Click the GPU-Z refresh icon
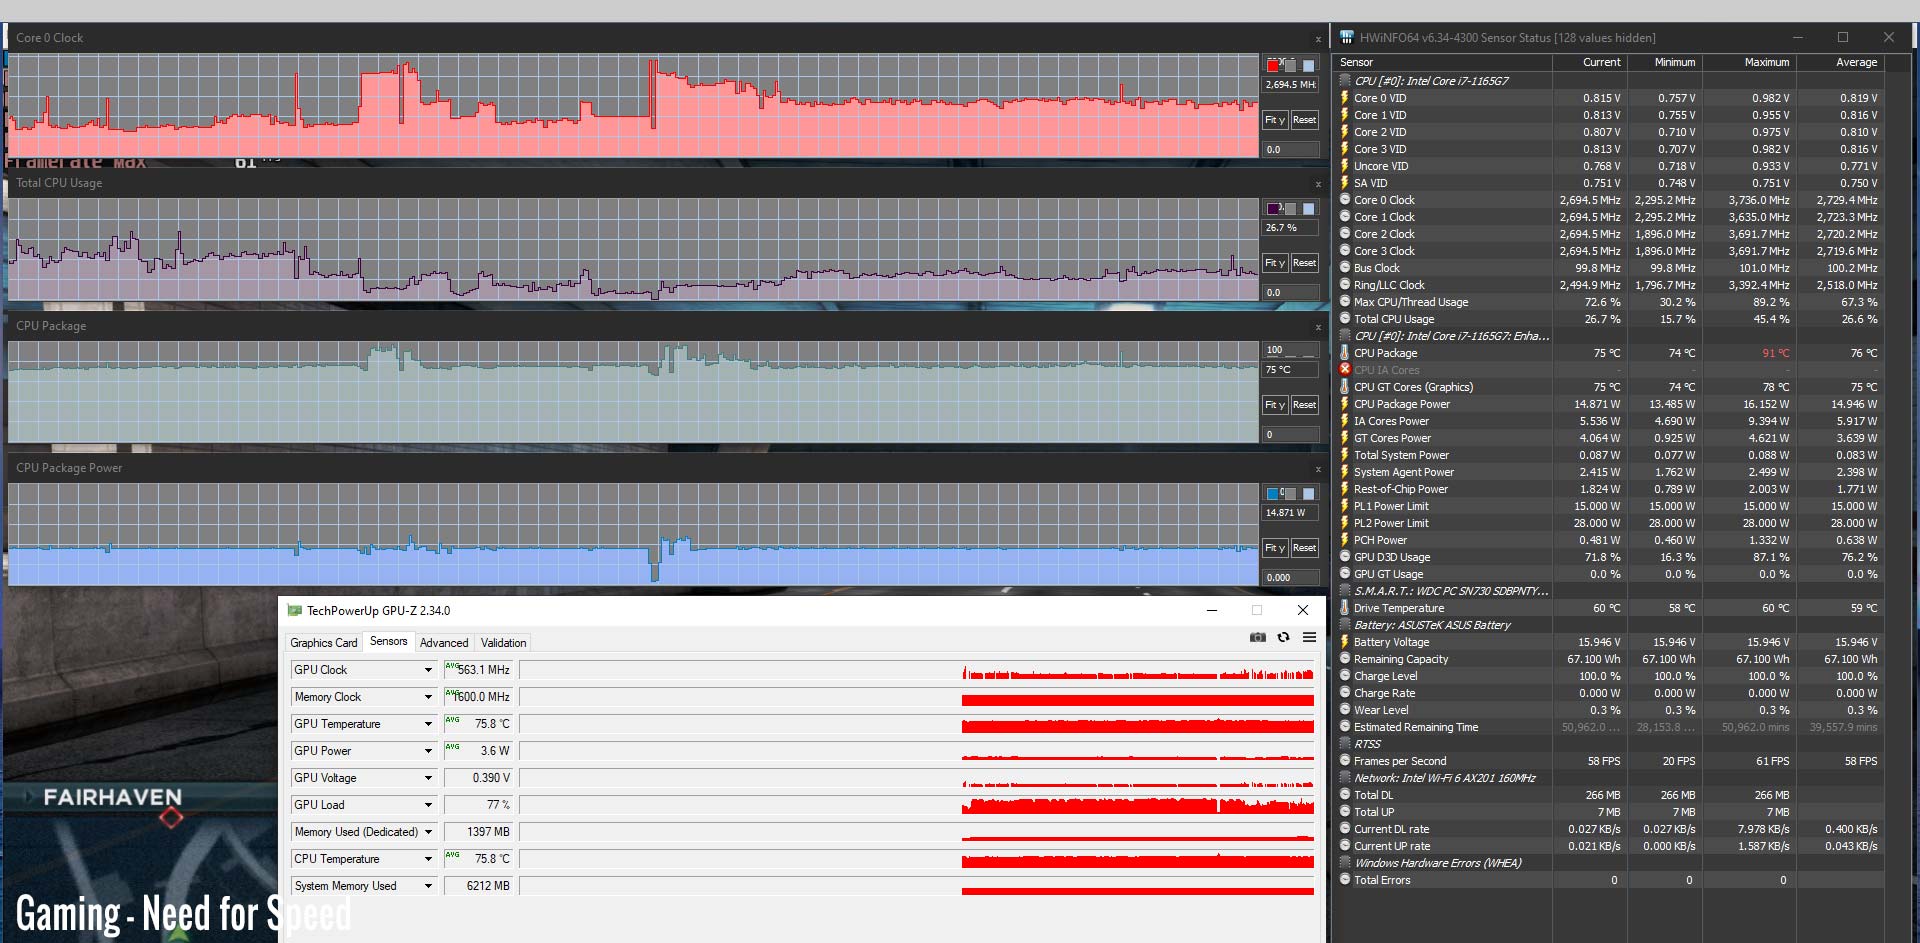Image resolution: width=1920 pixels, height=943 pixels. (1283, 637)
